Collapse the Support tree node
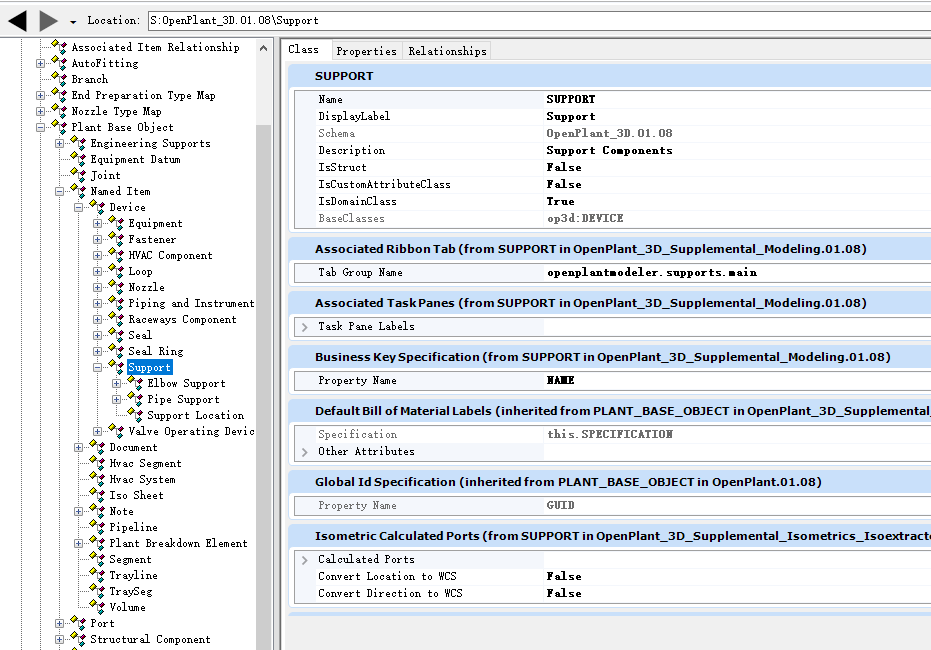This screenshot has width=931, height=650. click(98, 367)
